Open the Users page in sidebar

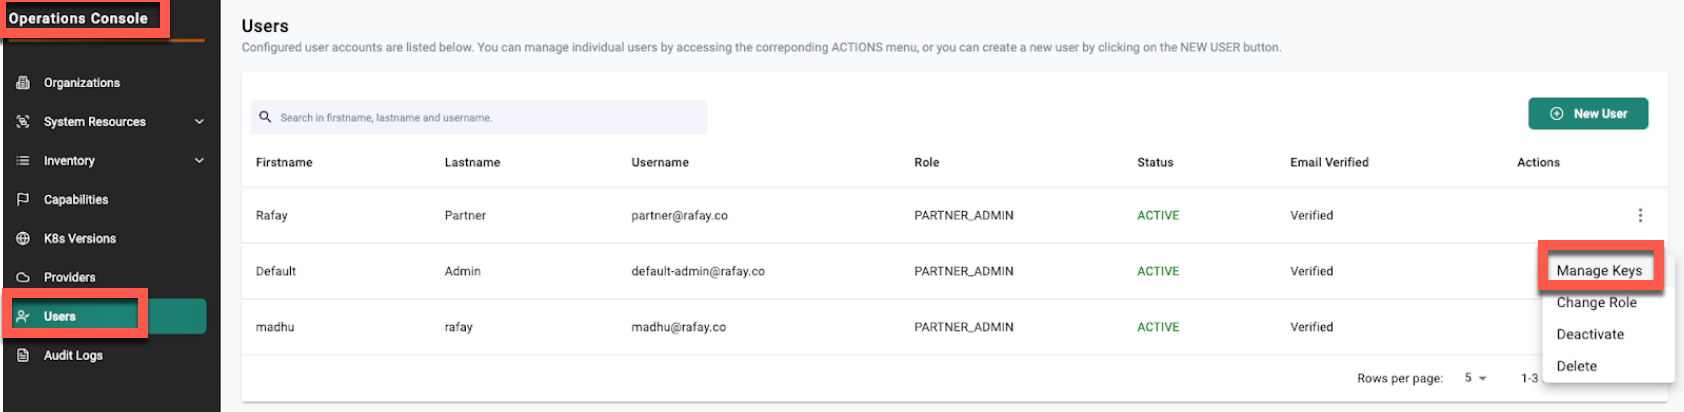tap(60, 317)
